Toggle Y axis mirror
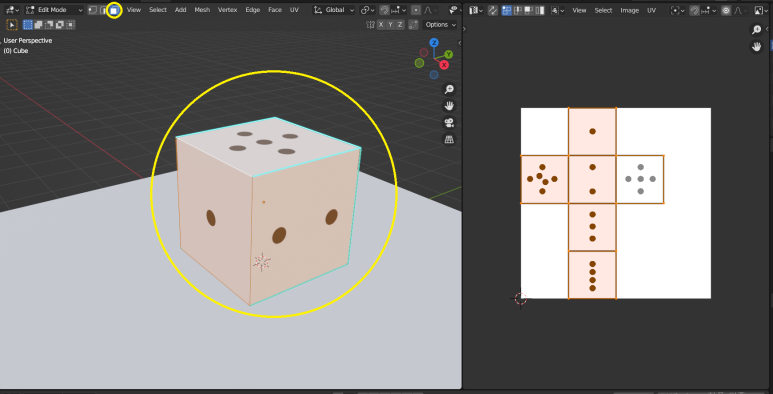 [390, 25]
